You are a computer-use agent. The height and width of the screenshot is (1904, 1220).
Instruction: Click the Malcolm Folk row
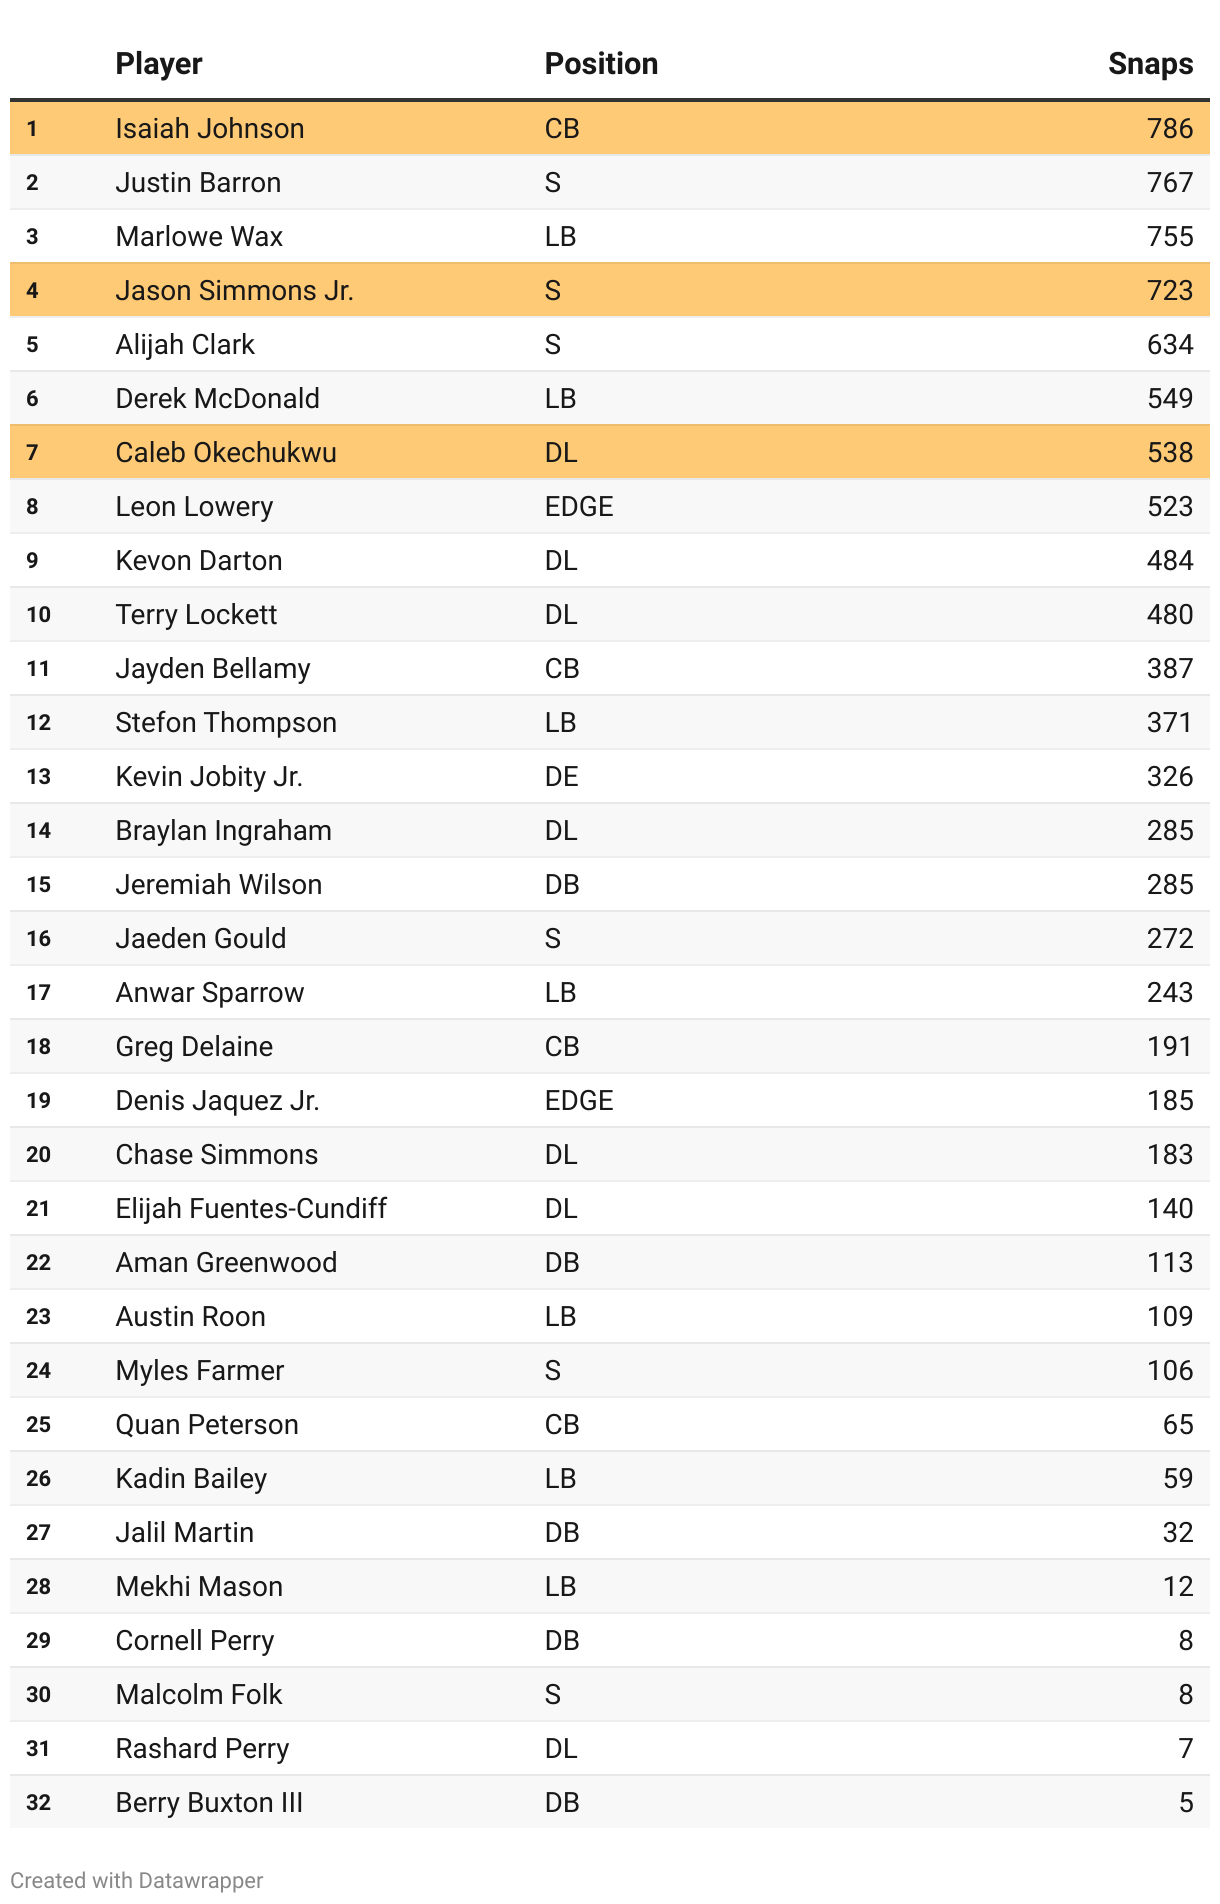click(x=610, y=1694)
